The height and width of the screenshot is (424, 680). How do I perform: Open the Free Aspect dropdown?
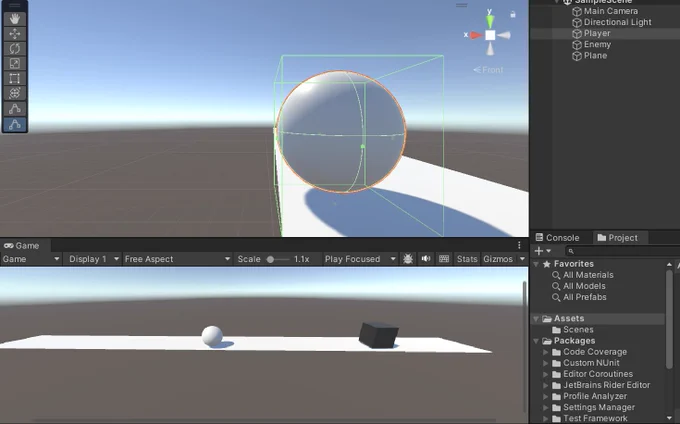point(177,259)
